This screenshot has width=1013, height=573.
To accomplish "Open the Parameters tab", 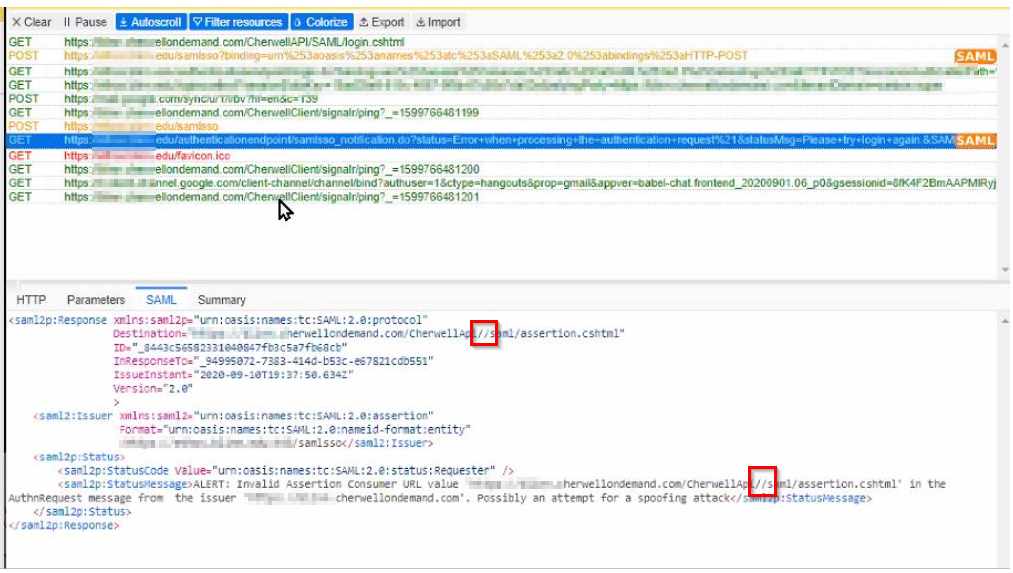I will (96, 300).
